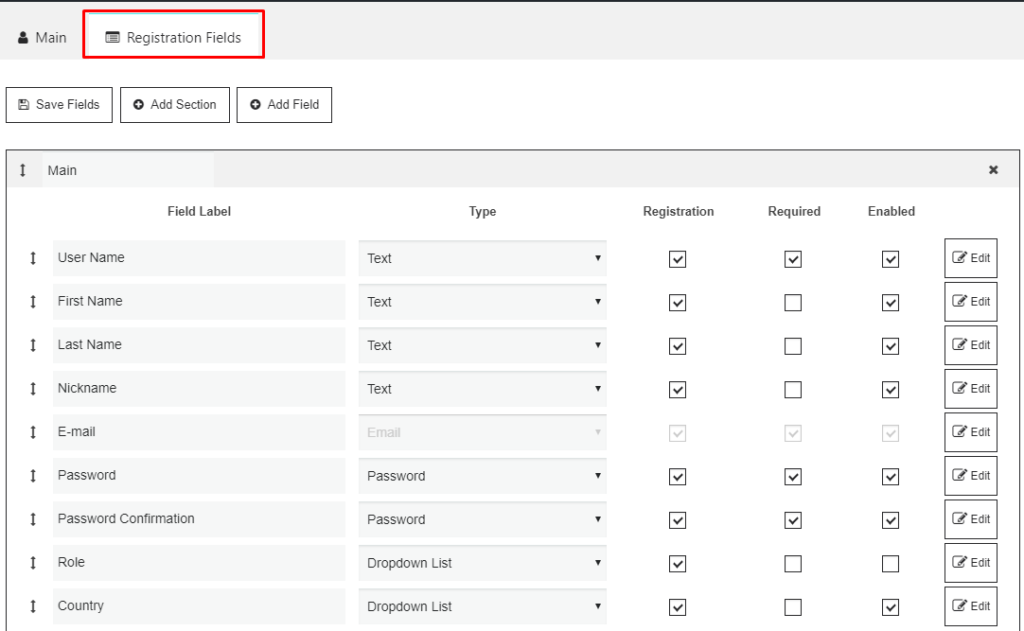Expand the Role field type dropdown
The image size is (1024, 631).
[x=482, y=563]
